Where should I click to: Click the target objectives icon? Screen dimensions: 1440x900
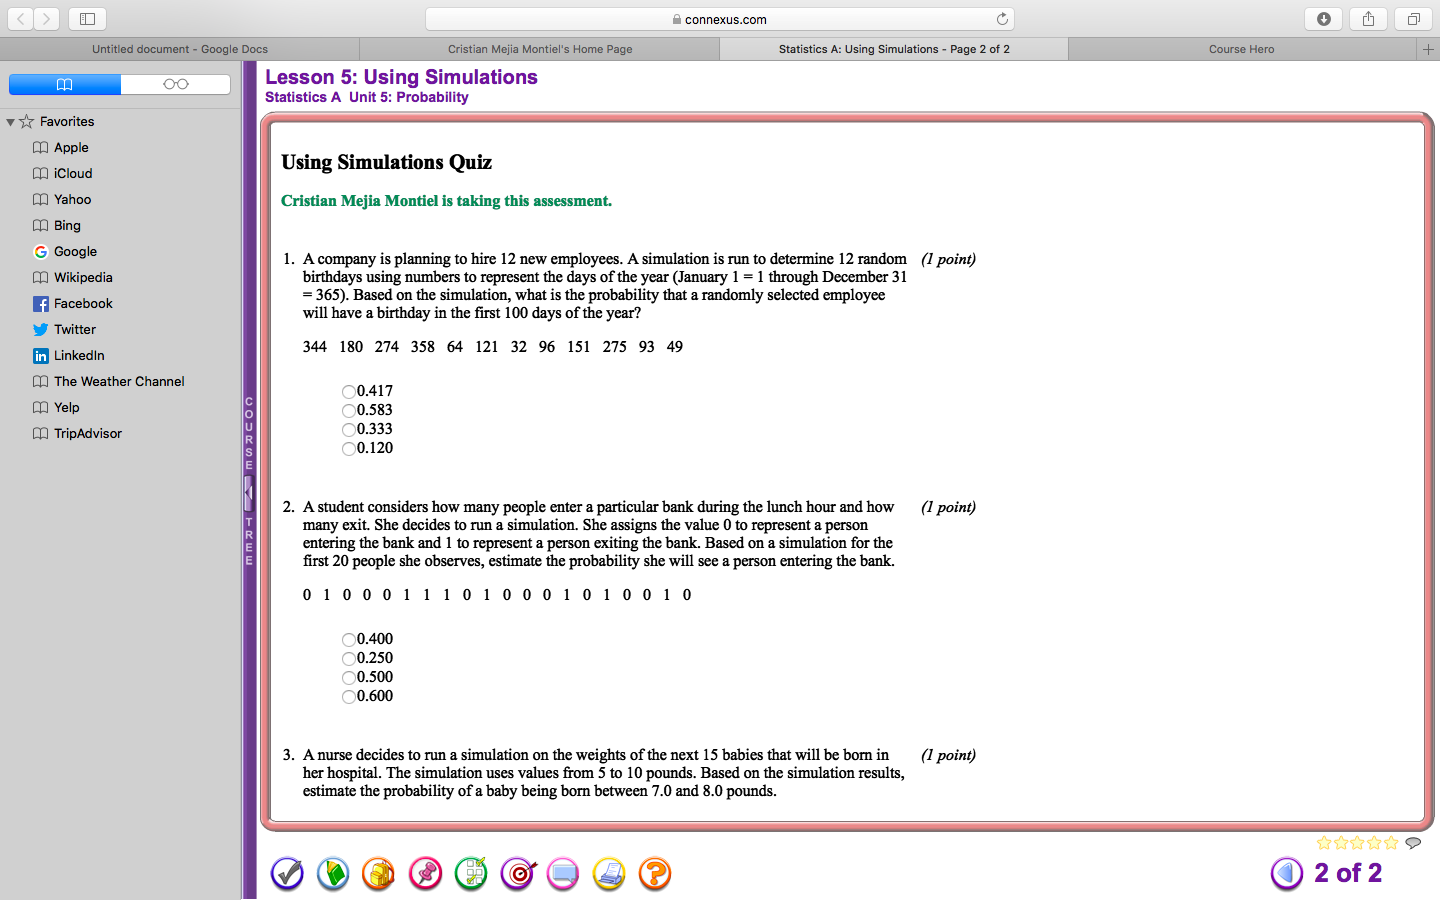coord(517,873)
